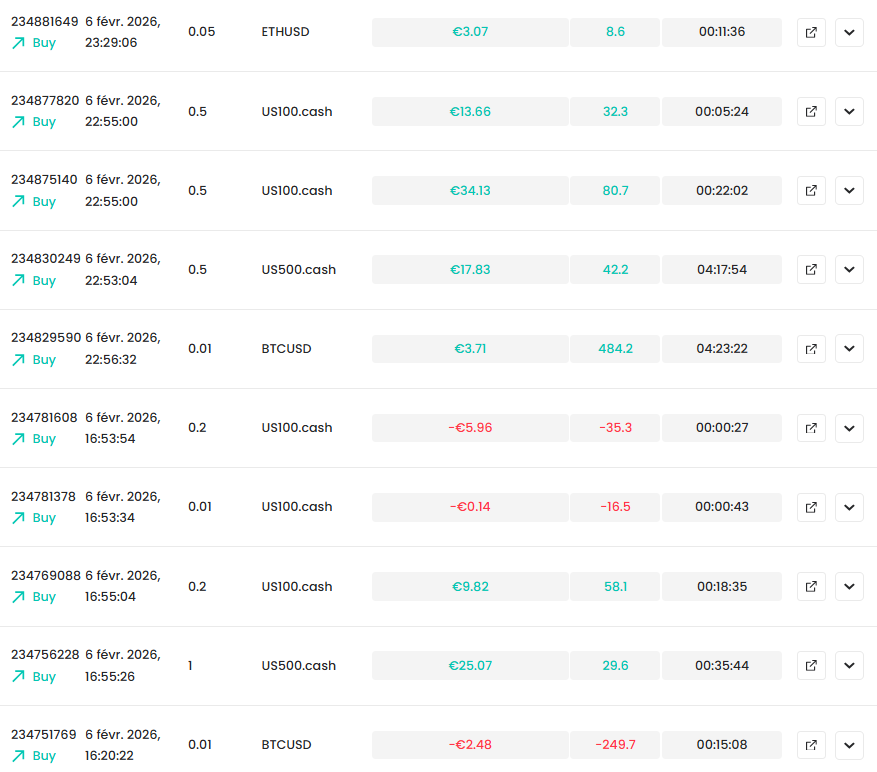Open external link for BTCUSD trade 234829590

811,349
